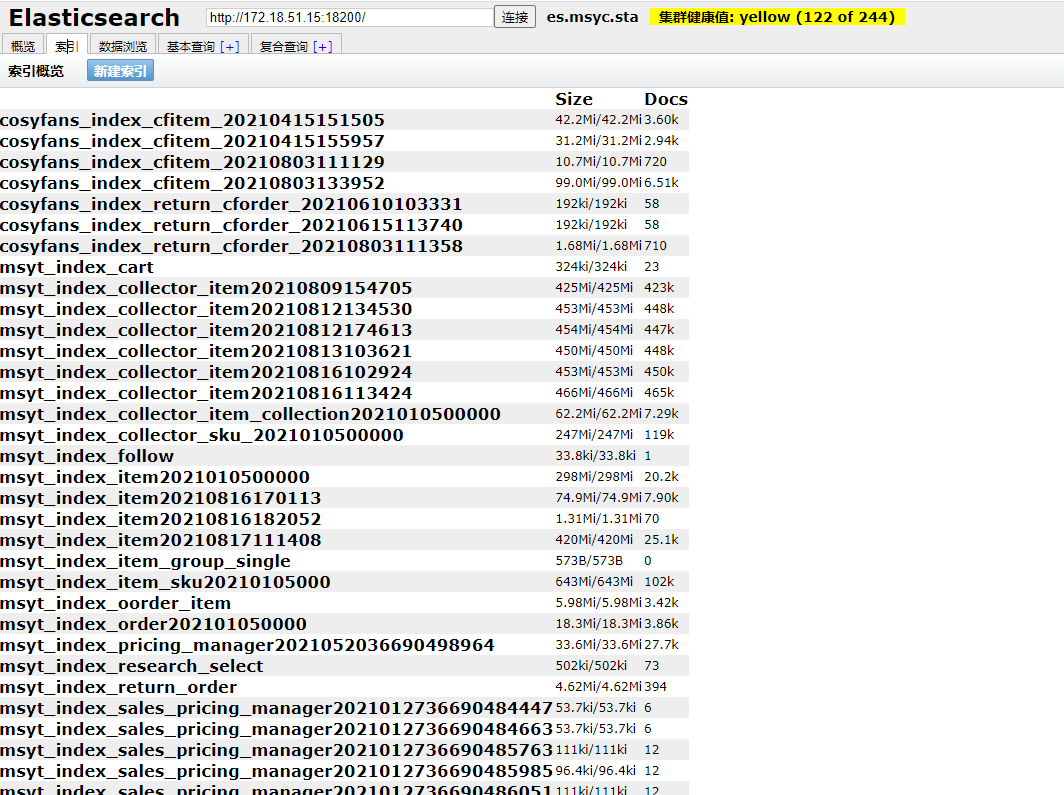Click docs count 27.7k
The image size is (1064, 795).
point(661,644)
